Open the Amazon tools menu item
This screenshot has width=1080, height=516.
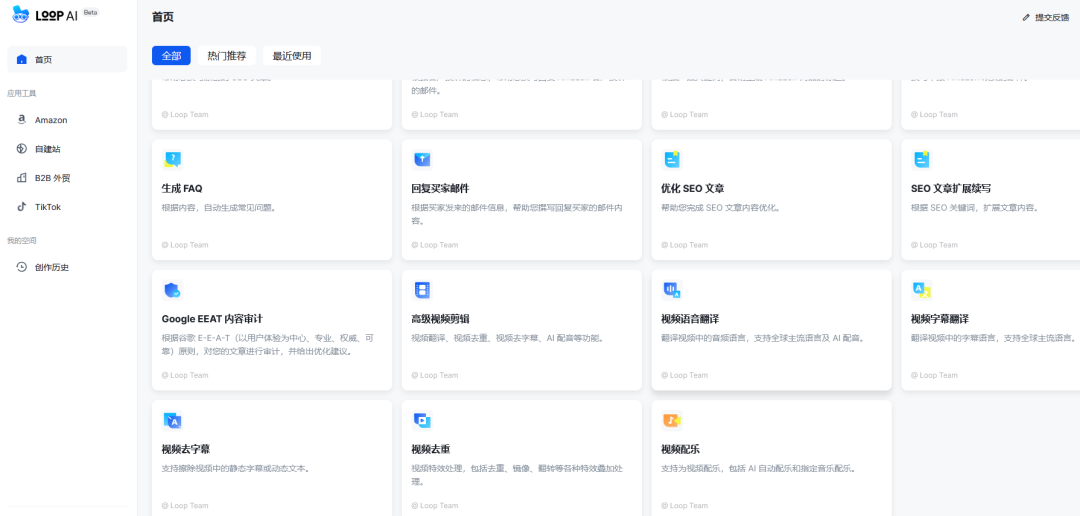pyautogui.click(x=51, y=120)
